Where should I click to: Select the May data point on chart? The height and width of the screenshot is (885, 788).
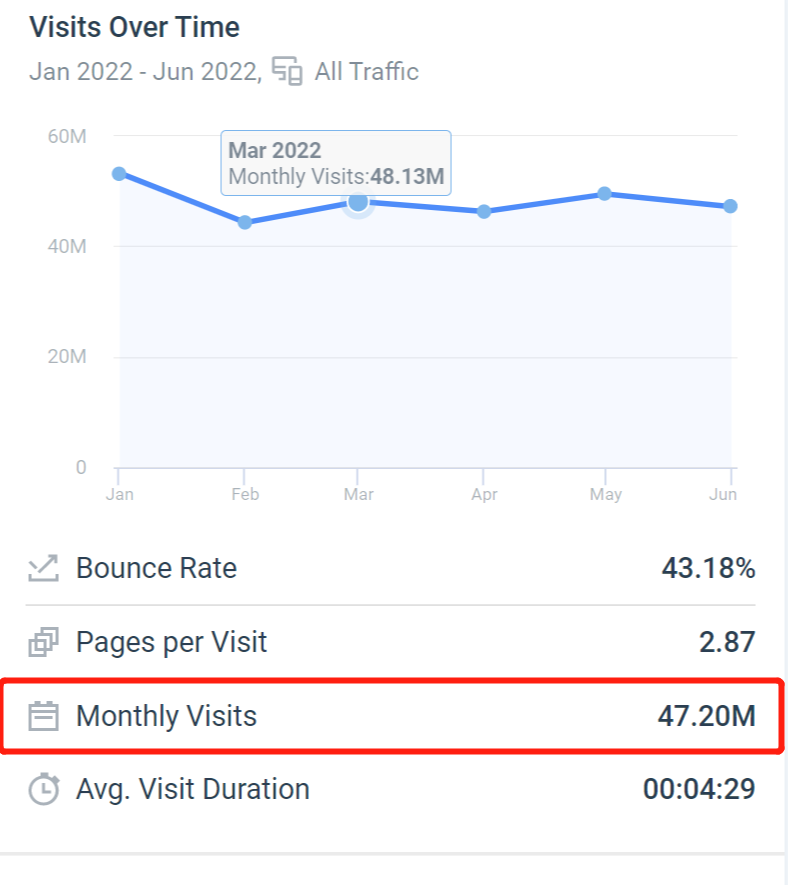click(x=605, y=193)
